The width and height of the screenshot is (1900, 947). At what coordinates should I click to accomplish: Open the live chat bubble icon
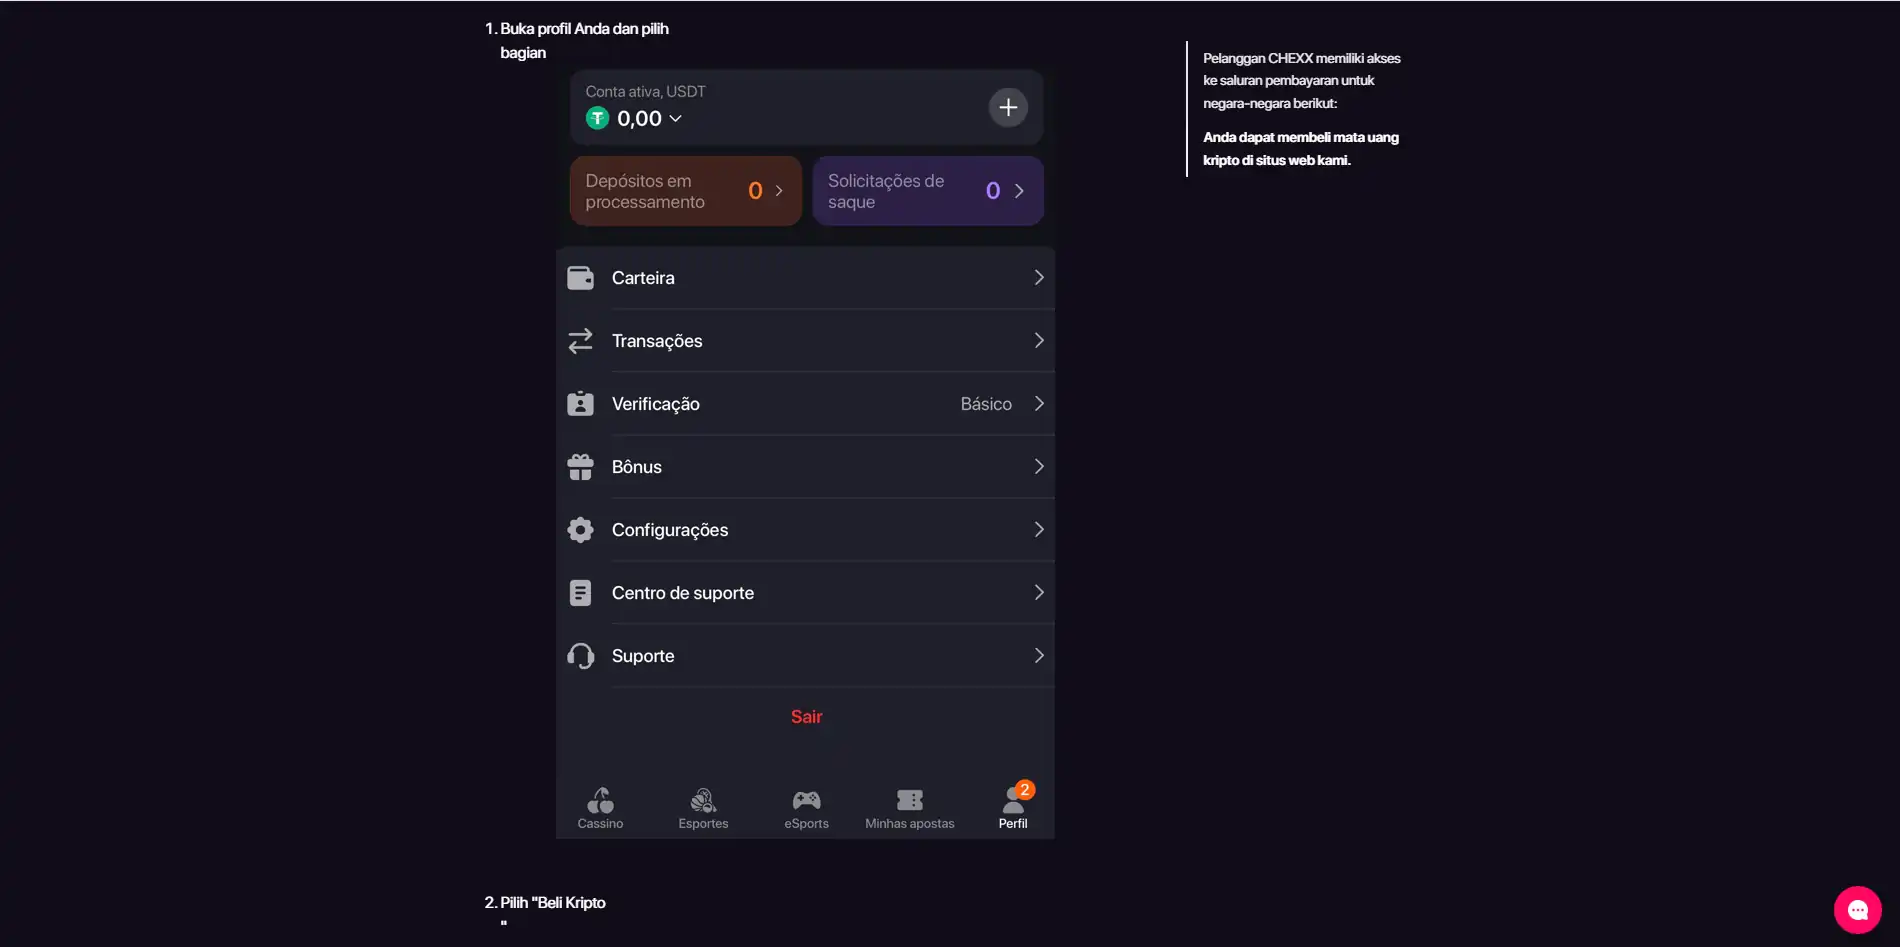tap(1857, 910)
